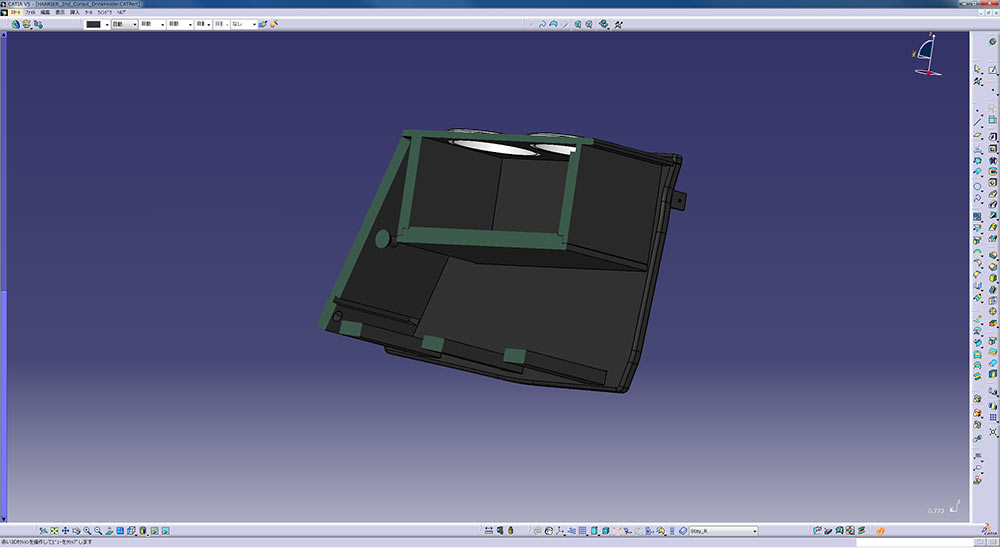
Task: Select the Pan view tool
Action: pyautogui.click(x=65, y=530)
